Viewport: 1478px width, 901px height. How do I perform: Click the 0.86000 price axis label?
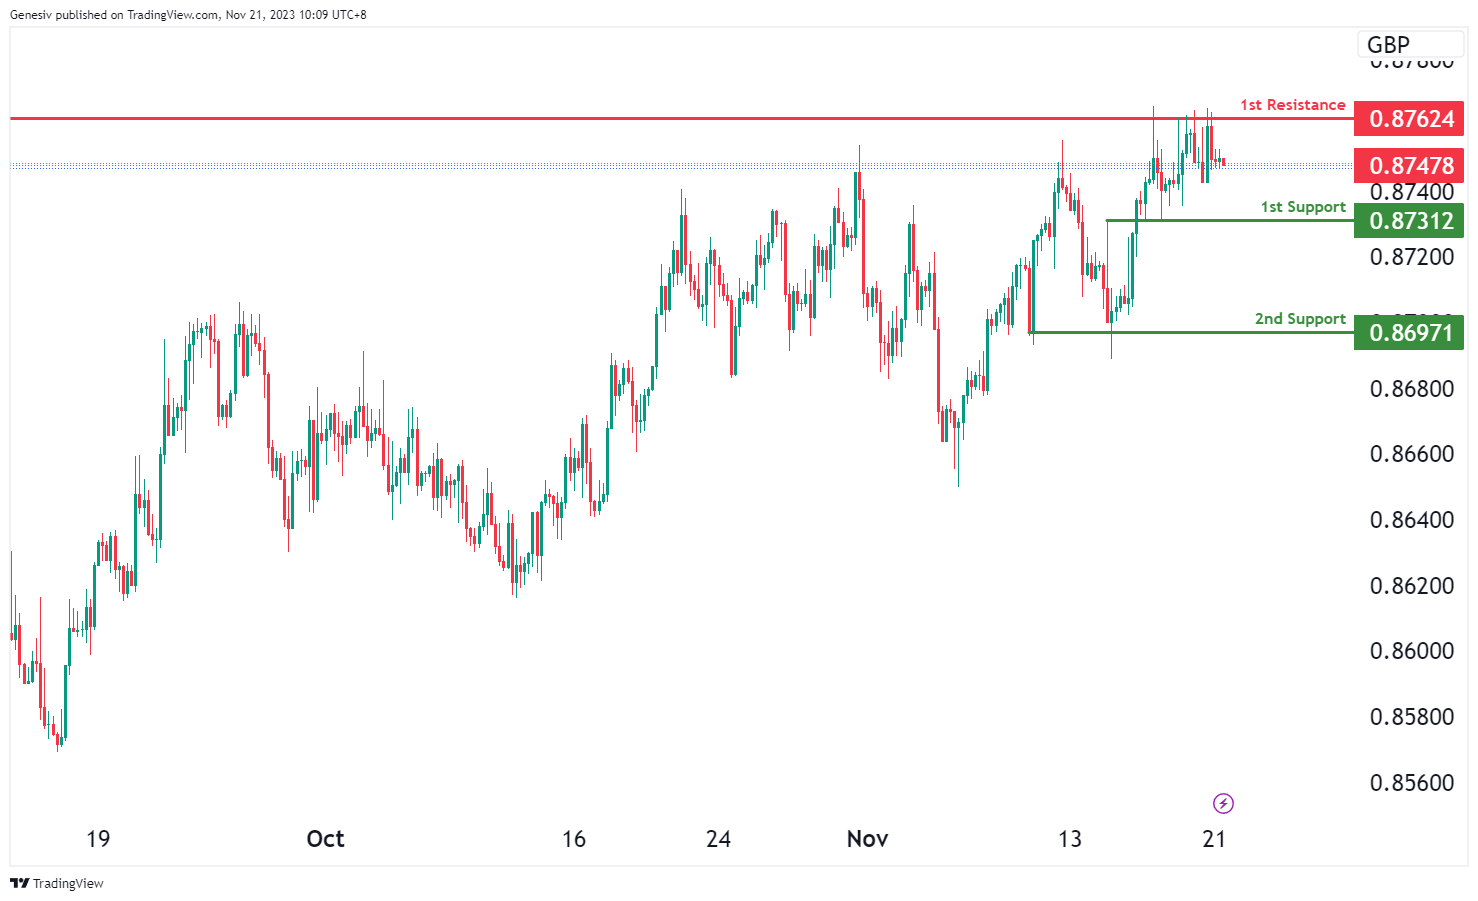(x=1411, y=651)
